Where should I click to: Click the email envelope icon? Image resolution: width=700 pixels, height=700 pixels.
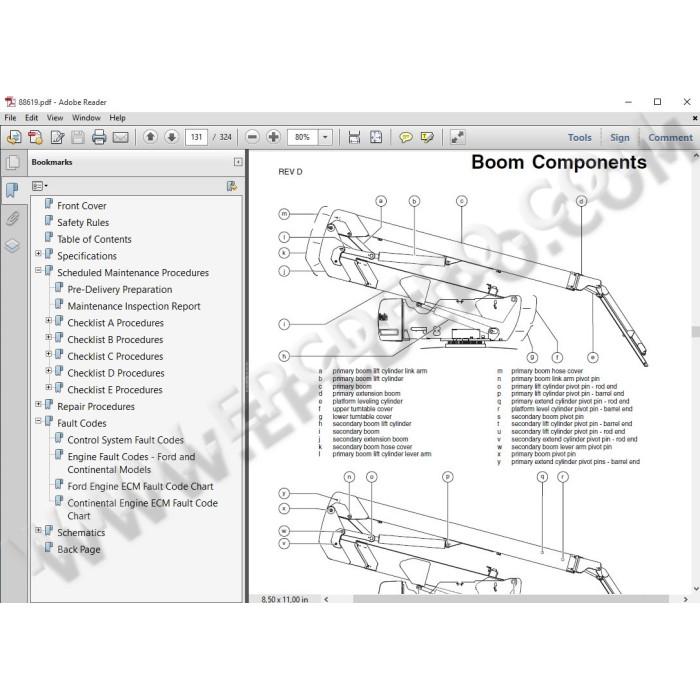pyautogui.click(x=121, y=138)
